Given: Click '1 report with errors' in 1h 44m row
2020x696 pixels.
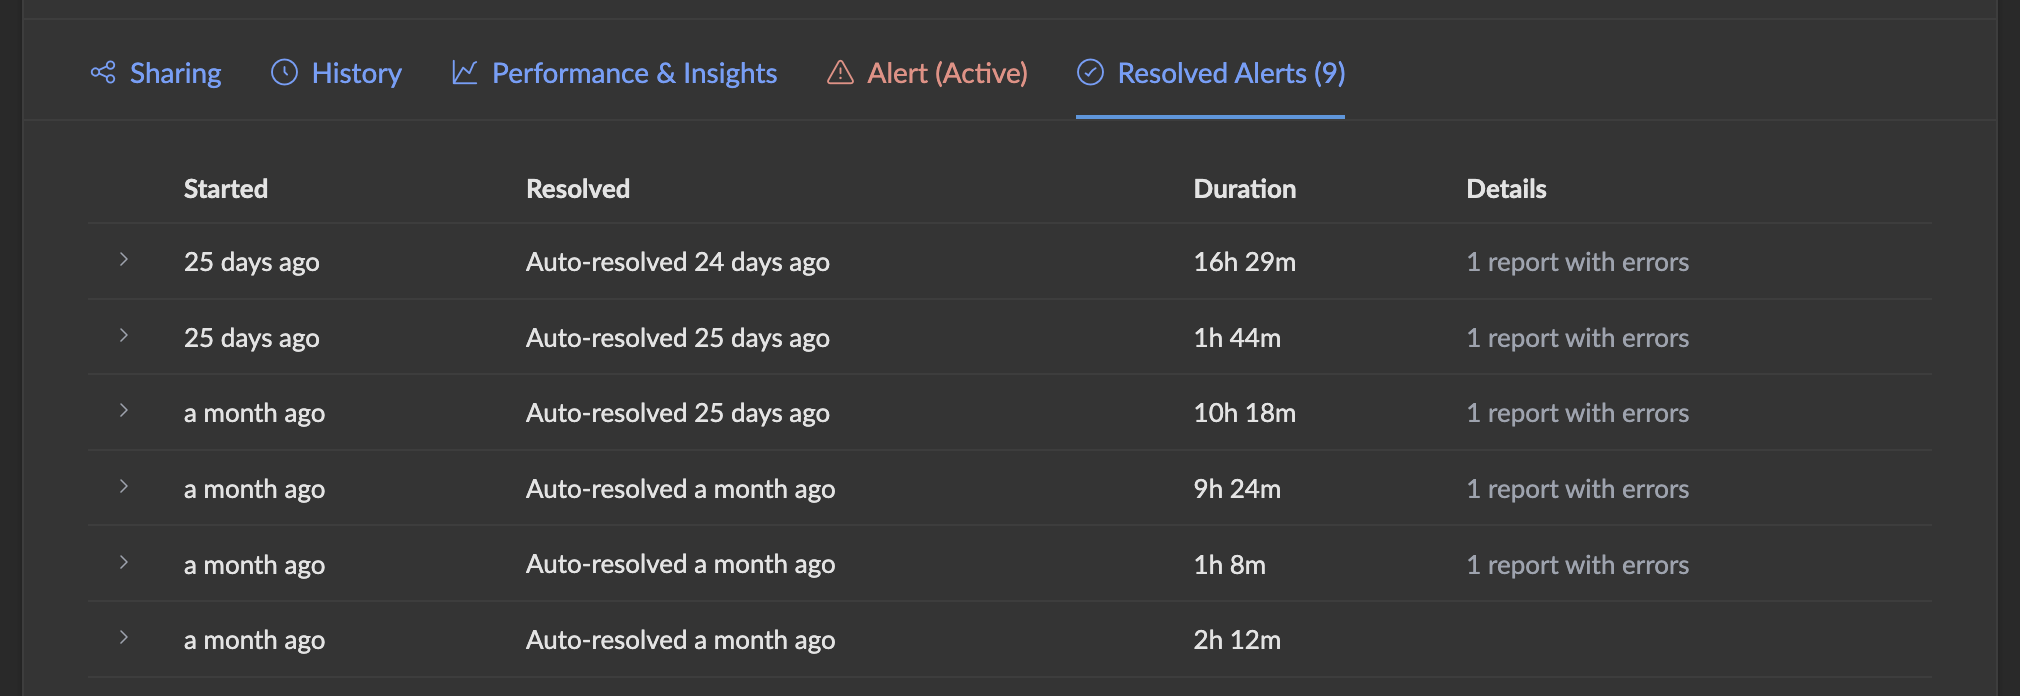Looking at the screenshot, I should coord(1578,338).
